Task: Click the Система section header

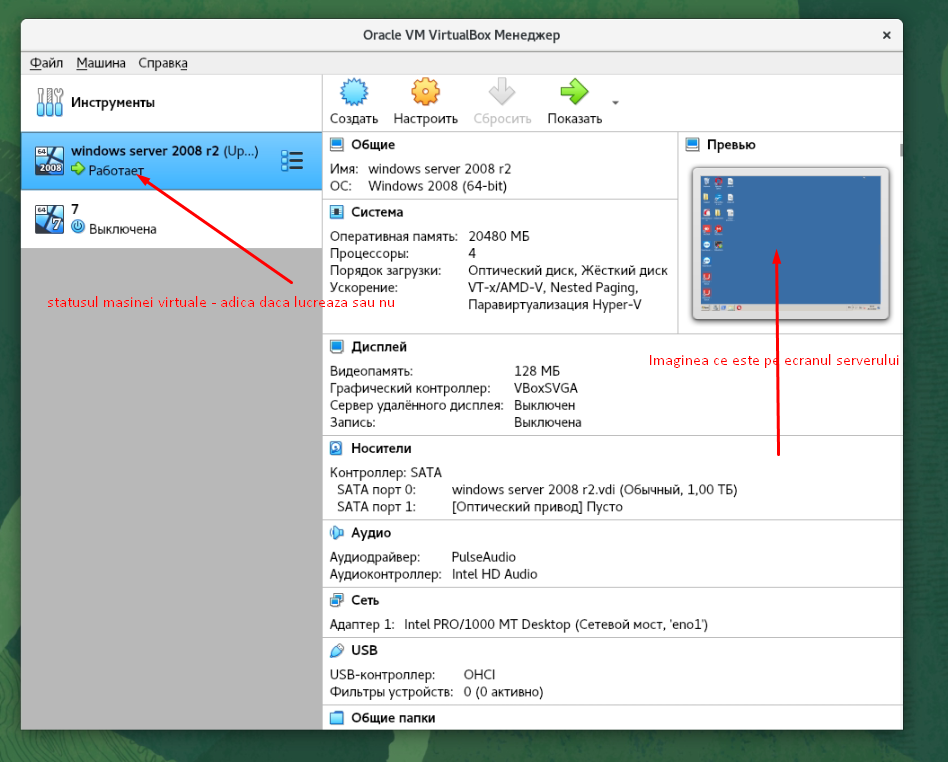Action: [x=377, y=212]
